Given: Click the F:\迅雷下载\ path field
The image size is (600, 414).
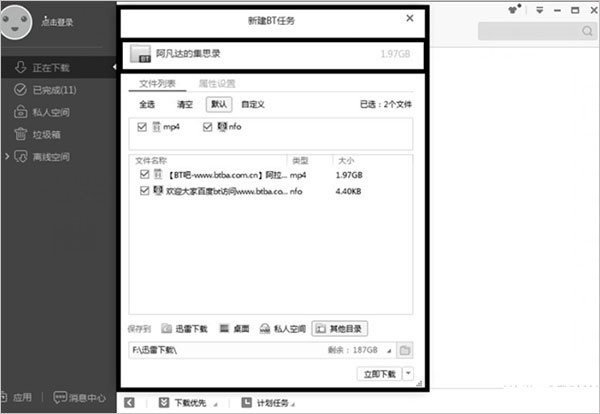Looking at the screenshot, I should click(262, 350).
